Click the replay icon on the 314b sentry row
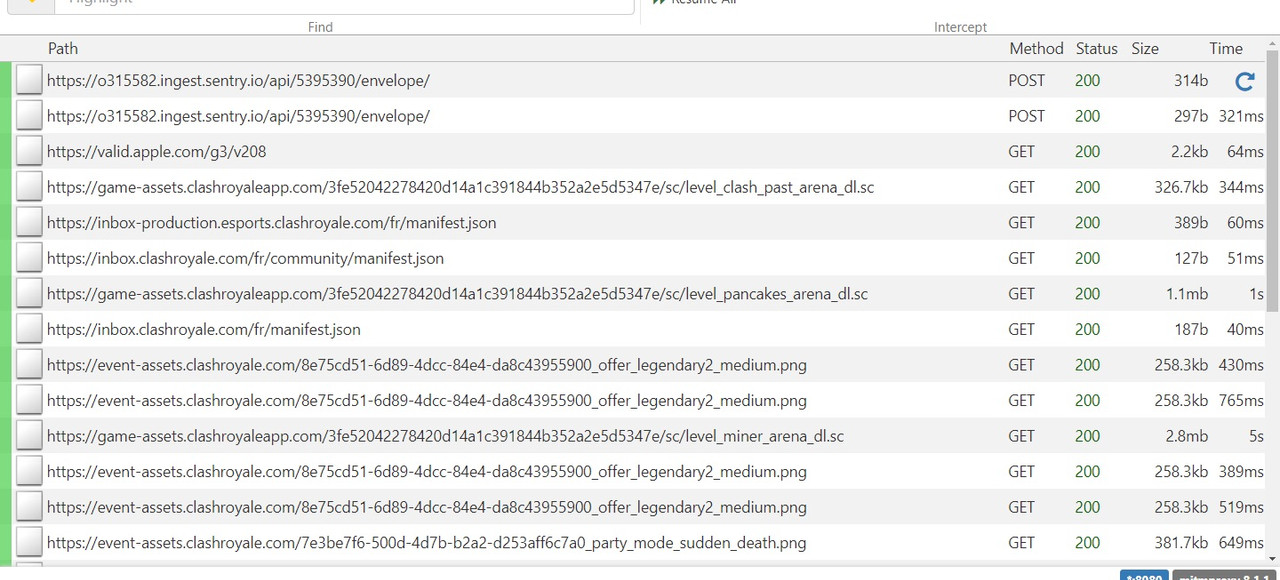Image resolution: width=1280 pixels, height=580 pixels. (x=1245, y=81)
